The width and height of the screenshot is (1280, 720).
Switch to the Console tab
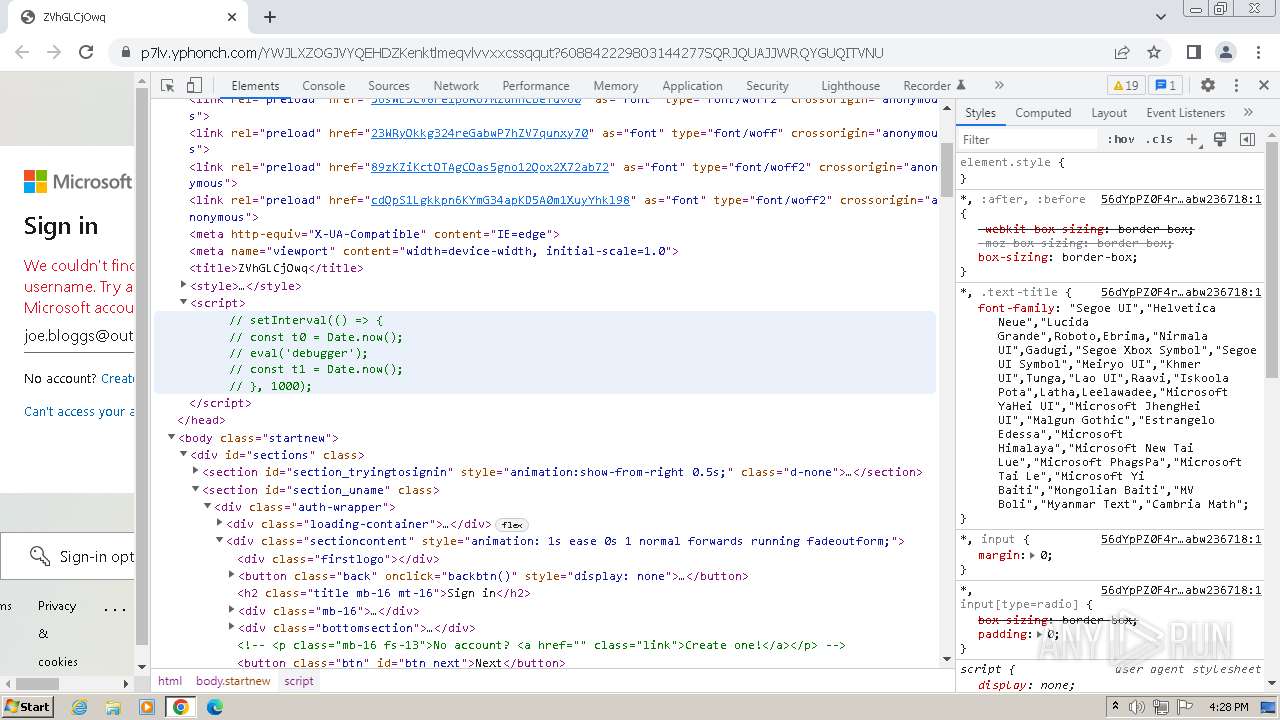click(323, 86)
